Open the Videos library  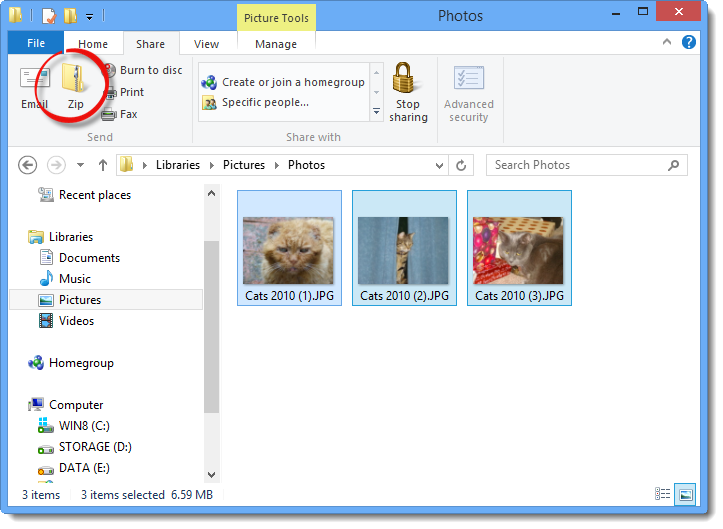click(67, 321)
